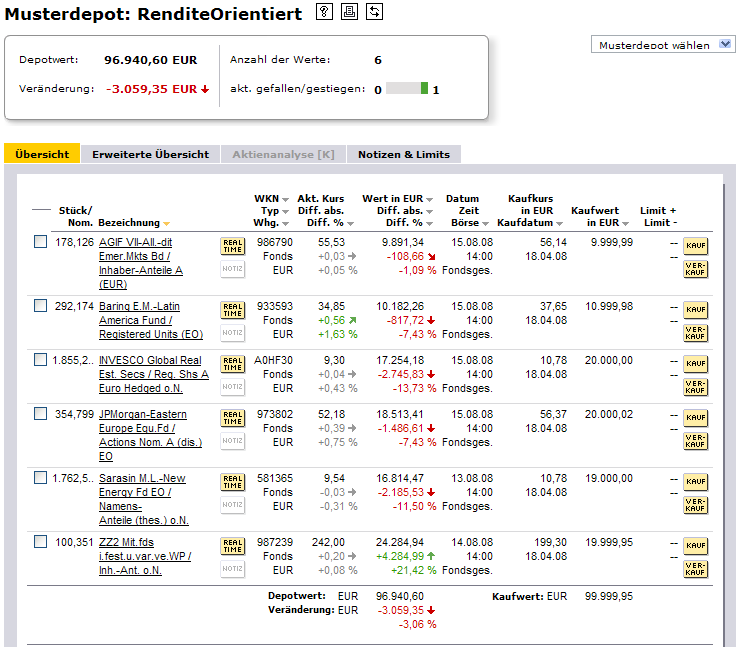739x647 pixels.
Task: Open Real Time quote for AGIF fund
Action: click(x=232, y=246)
